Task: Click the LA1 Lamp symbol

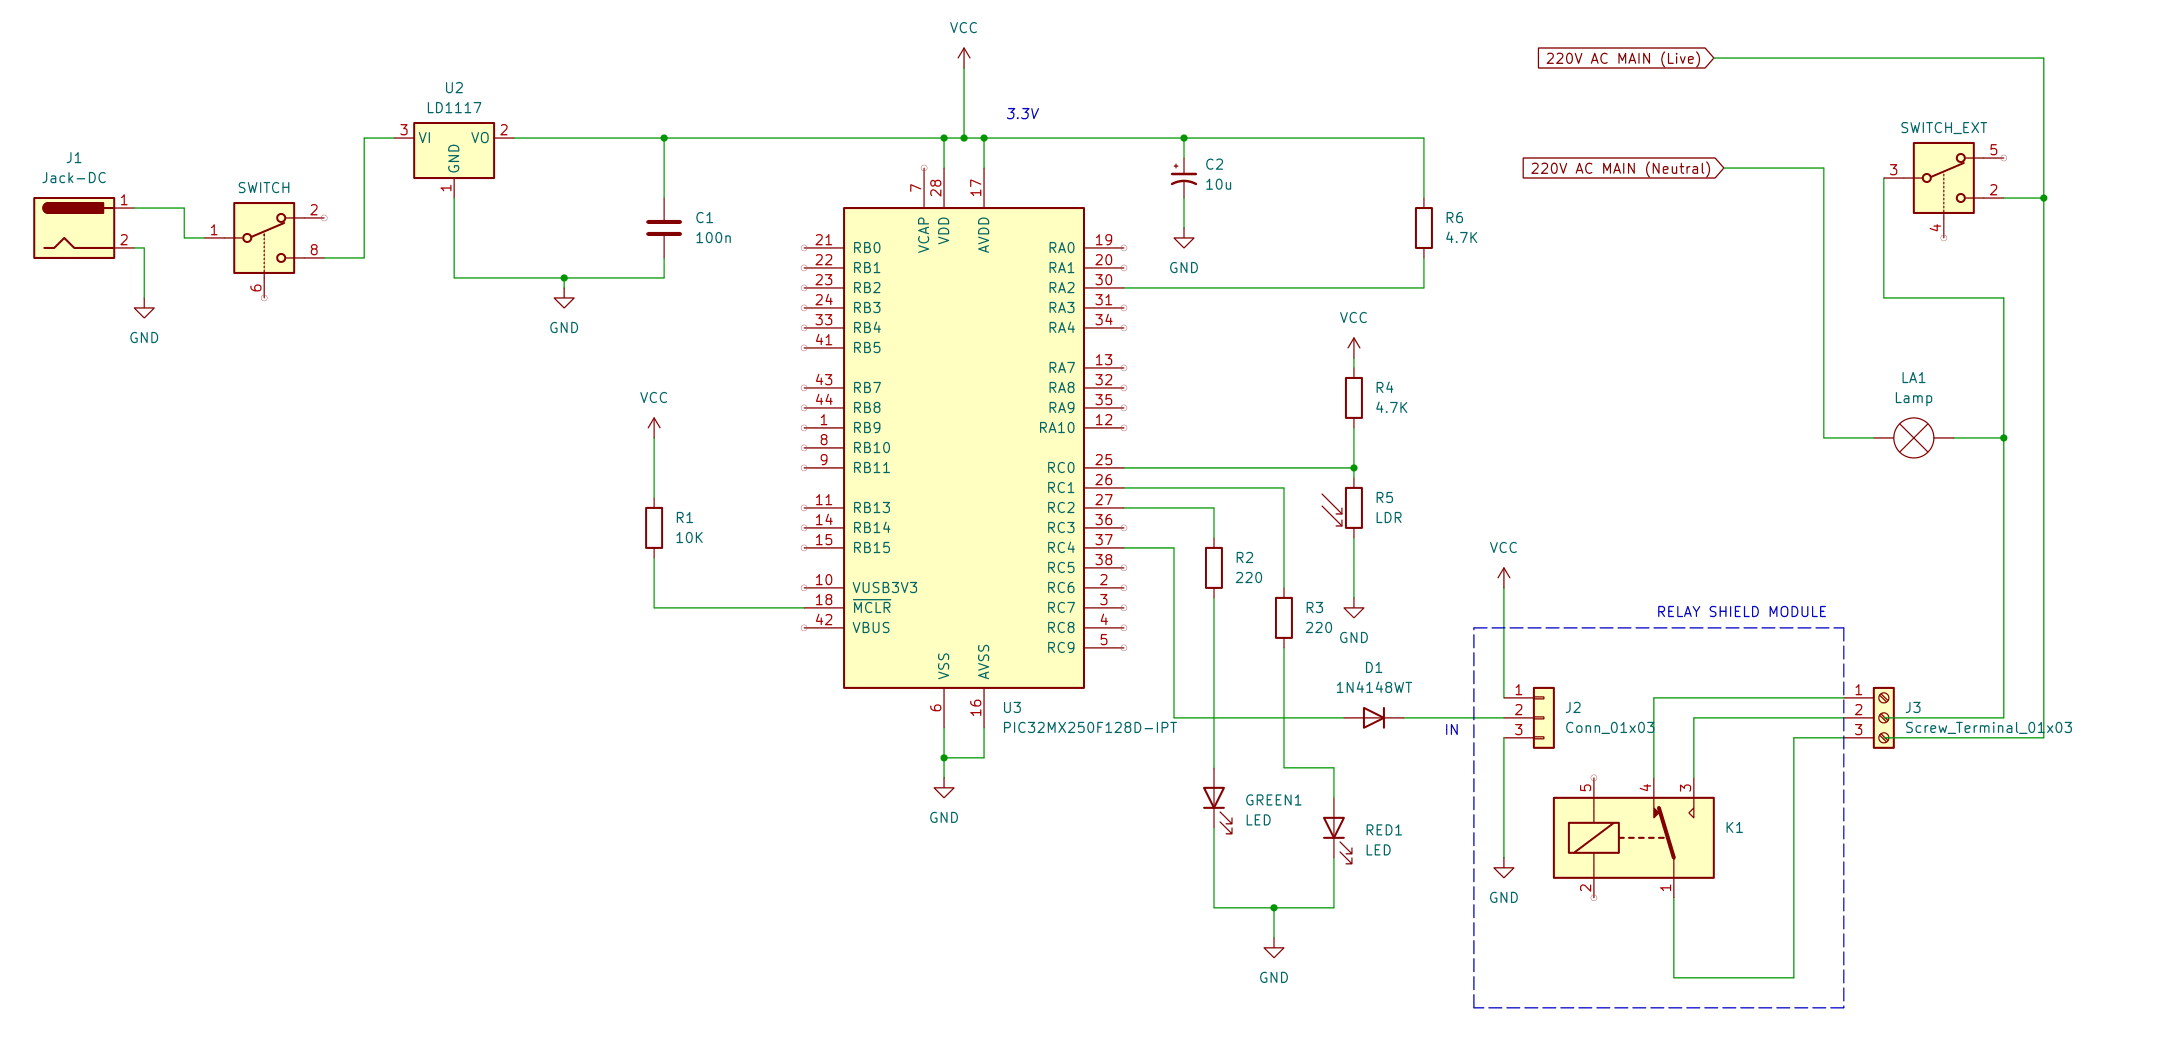Action: (x=1914, y=438)
